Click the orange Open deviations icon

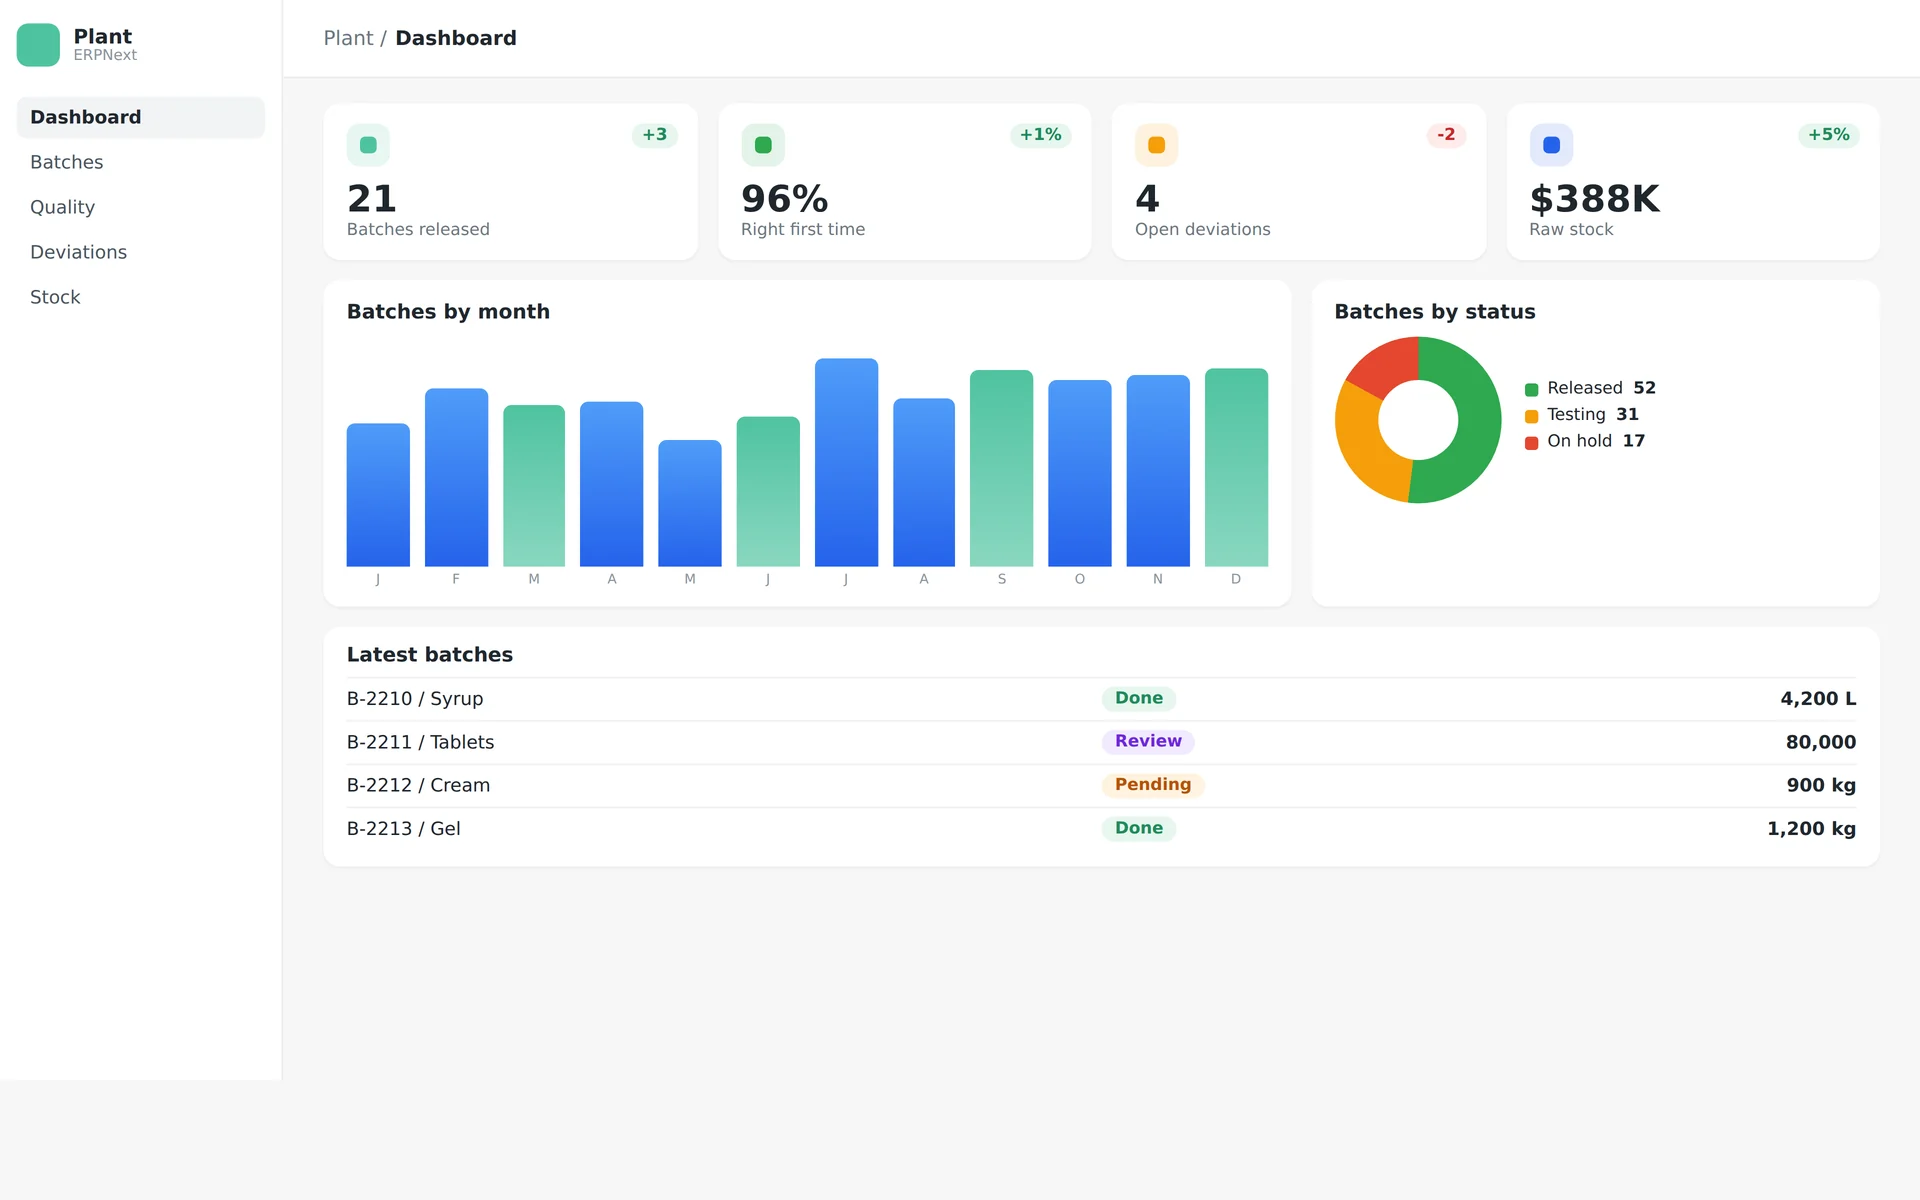click(x=1156, y=145)
